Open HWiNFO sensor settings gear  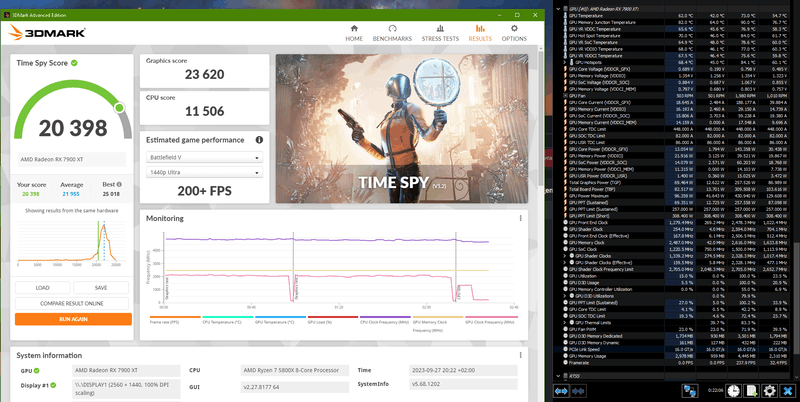769,391
